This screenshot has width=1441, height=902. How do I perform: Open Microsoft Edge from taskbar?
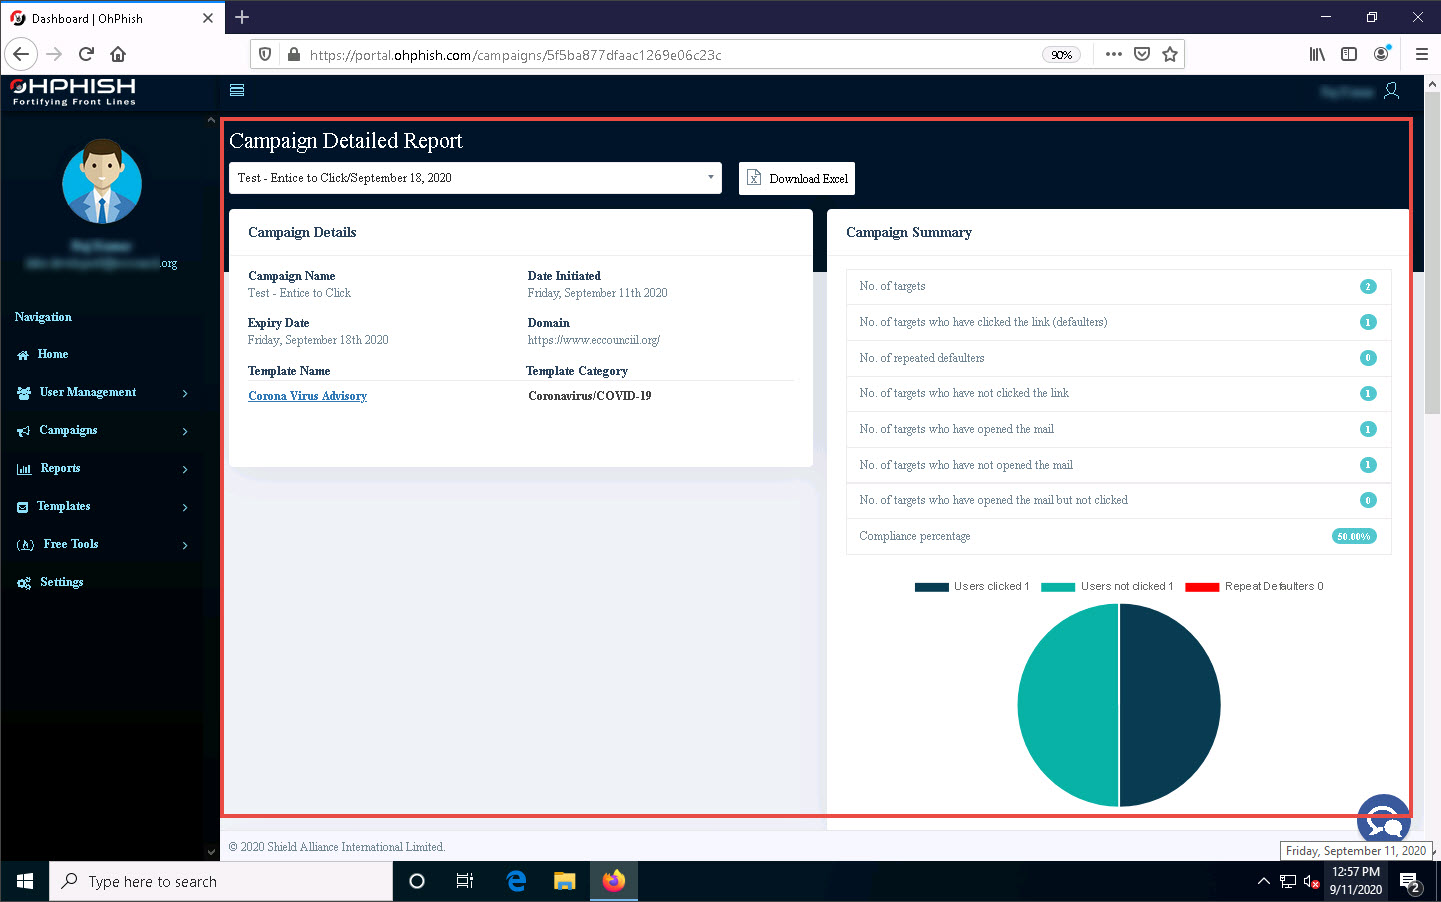click(x=516, y=881)
